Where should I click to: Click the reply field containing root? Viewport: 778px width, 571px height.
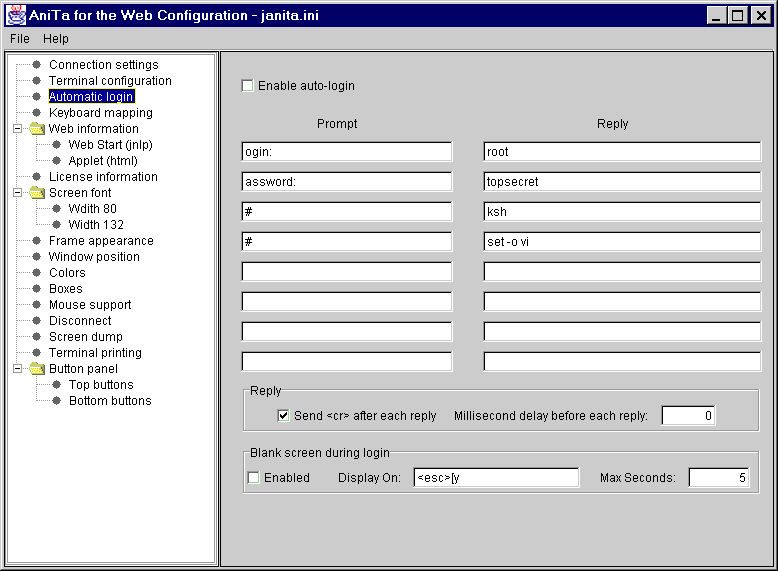pyautogui.click(x=622, y=152)
